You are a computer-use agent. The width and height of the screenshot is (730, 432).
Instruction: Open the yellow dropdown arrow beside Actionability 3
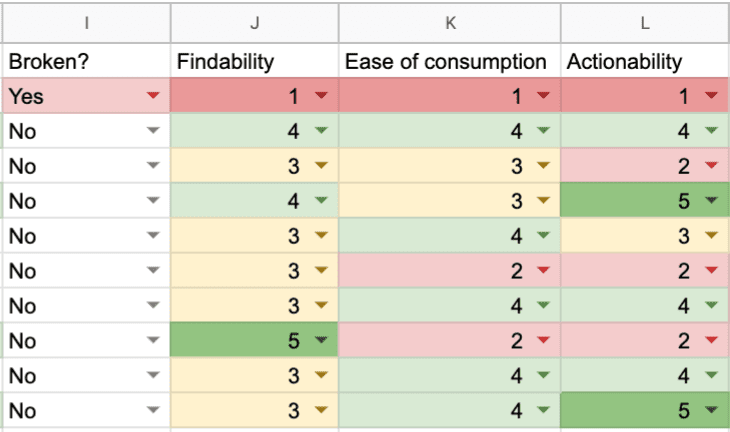[712, 236]
